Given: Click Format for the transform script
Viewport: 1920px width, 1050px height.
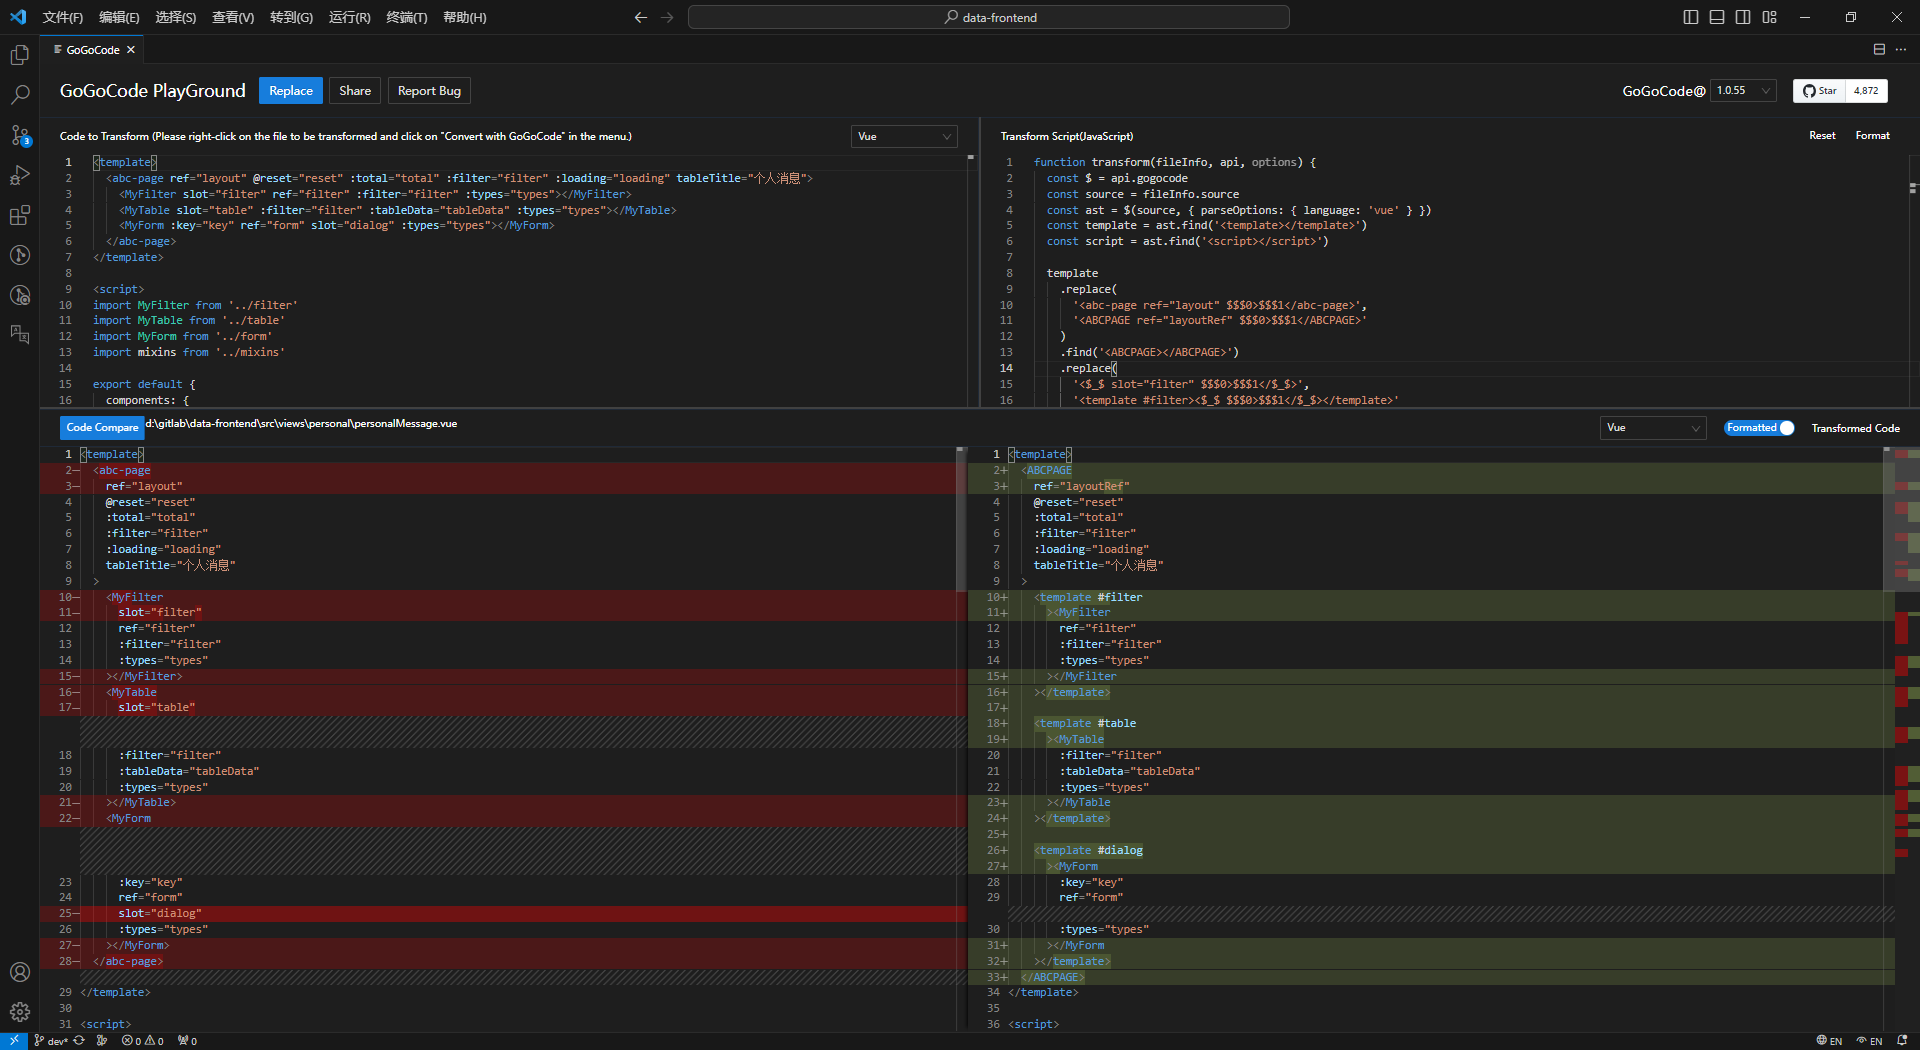Looking at the screenshot, I should tap(1872, 136).
